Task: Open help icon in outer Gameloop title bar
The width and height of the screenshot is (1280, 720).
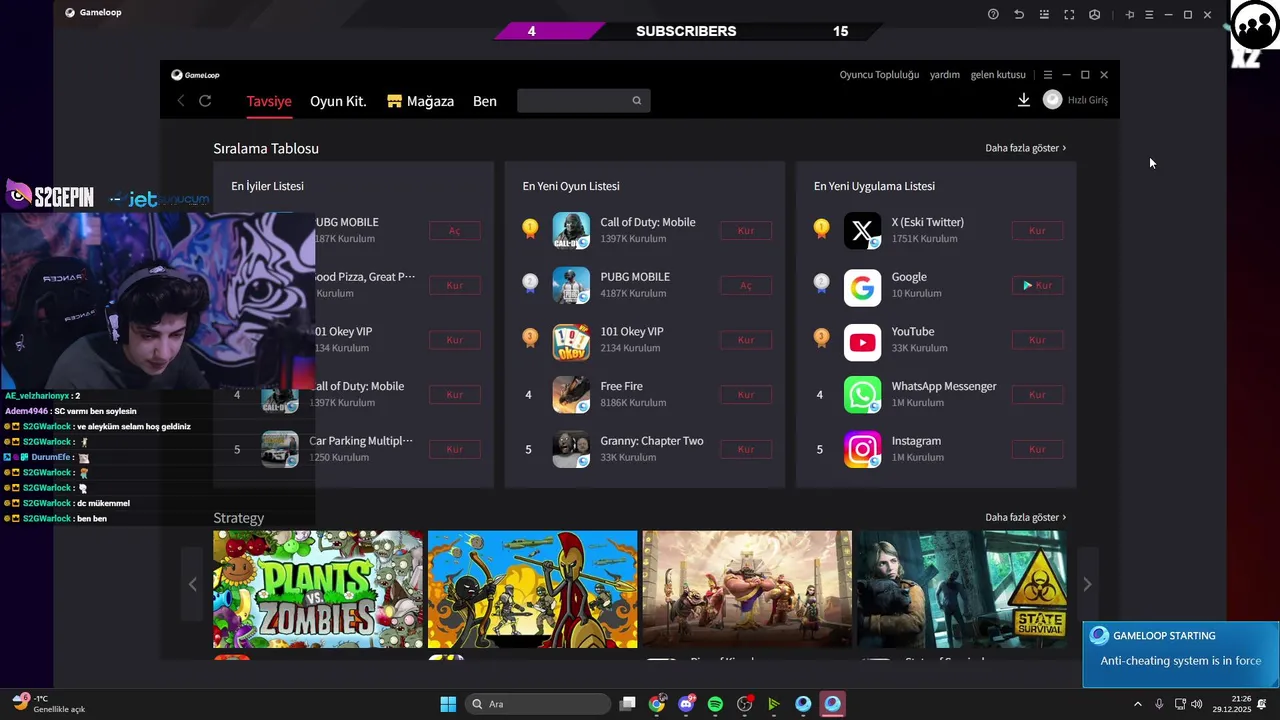Action: click(x=993, y=14)
